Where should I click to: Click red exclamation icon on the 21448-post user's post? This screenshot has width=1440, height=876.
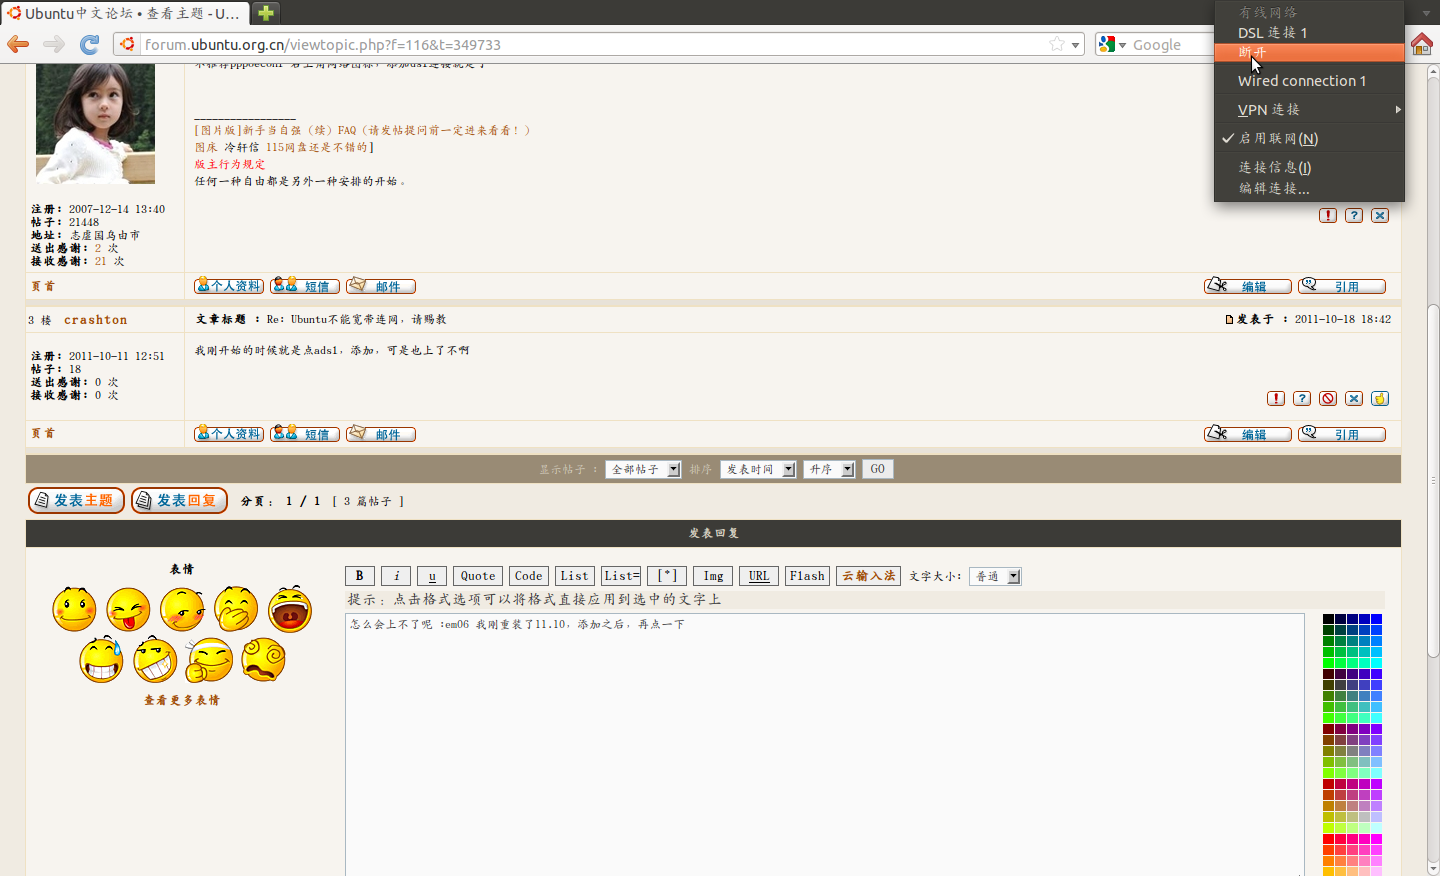click(x=1328, y=216)
